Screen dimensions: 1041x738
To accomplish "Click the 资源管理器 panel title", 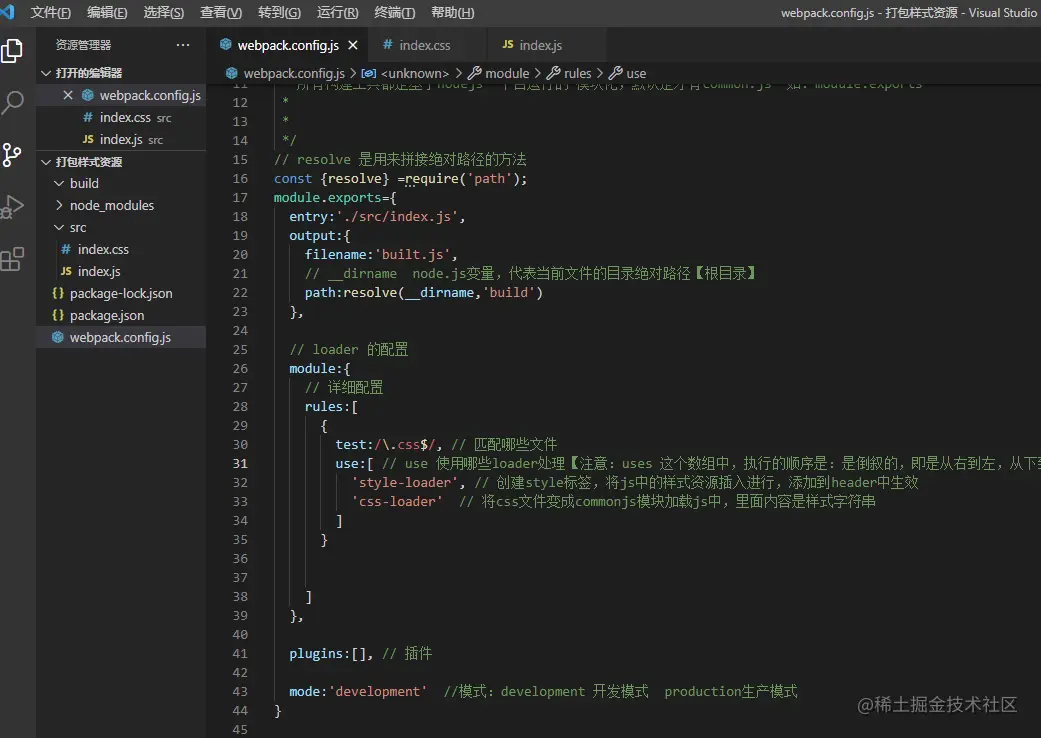I will click(84, 45).
